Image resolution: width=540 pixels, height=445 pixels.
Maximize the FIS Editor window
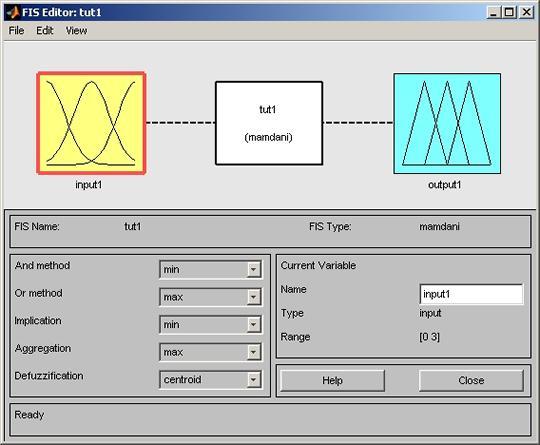pos(509,12)
